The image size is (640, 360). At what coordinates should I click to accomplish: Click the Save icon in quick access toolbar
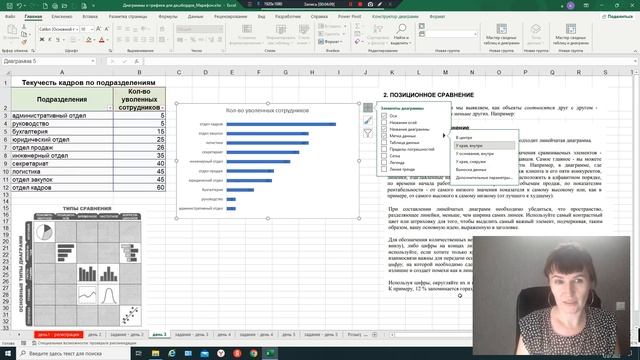coord(9,5)
